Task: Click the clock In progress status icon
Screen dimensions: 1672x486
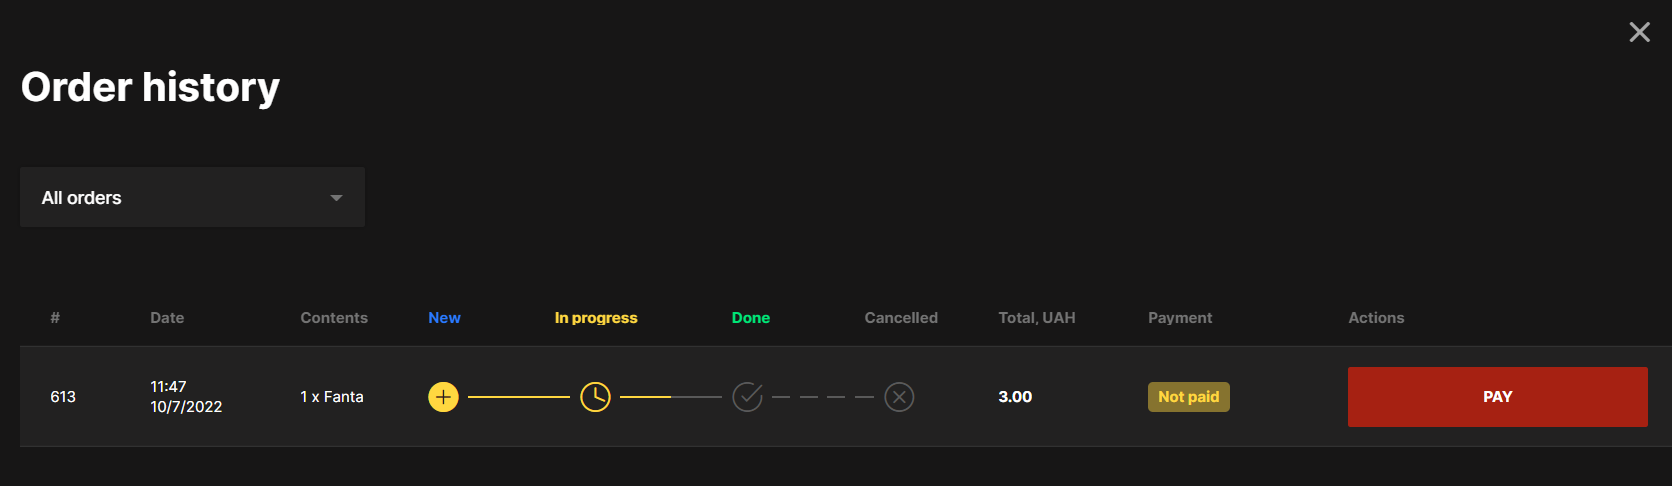Action: [595, 397]
